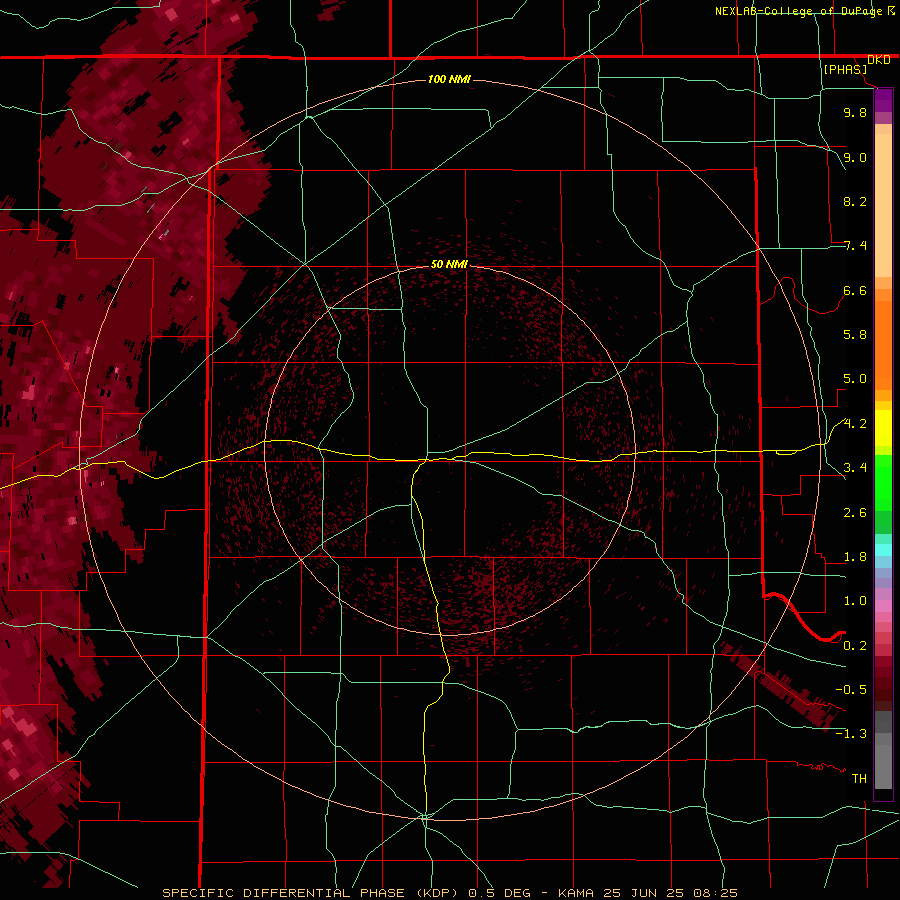Viewport: 900px width, 900px height.
Task: Pick the bright green segment of color bar
Action: click(x=883, y=482)
